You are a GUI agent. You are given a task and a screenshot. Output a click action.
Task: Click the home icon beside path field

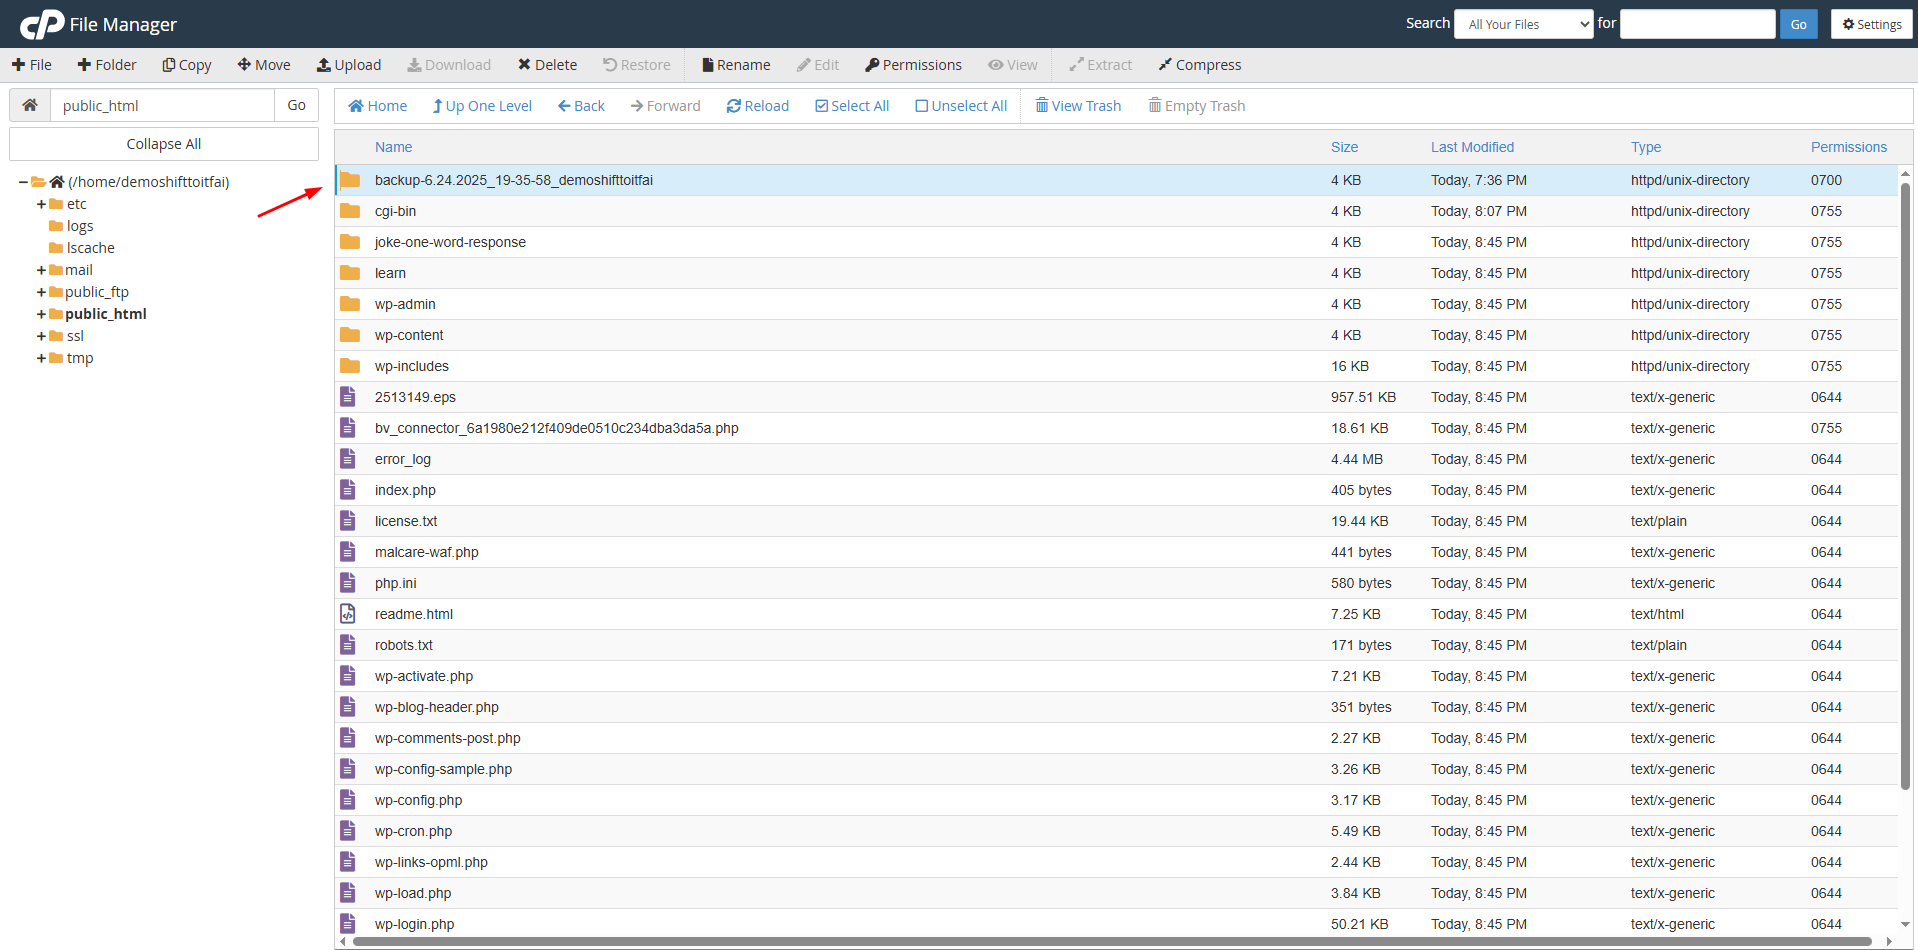tap(30, 105)
